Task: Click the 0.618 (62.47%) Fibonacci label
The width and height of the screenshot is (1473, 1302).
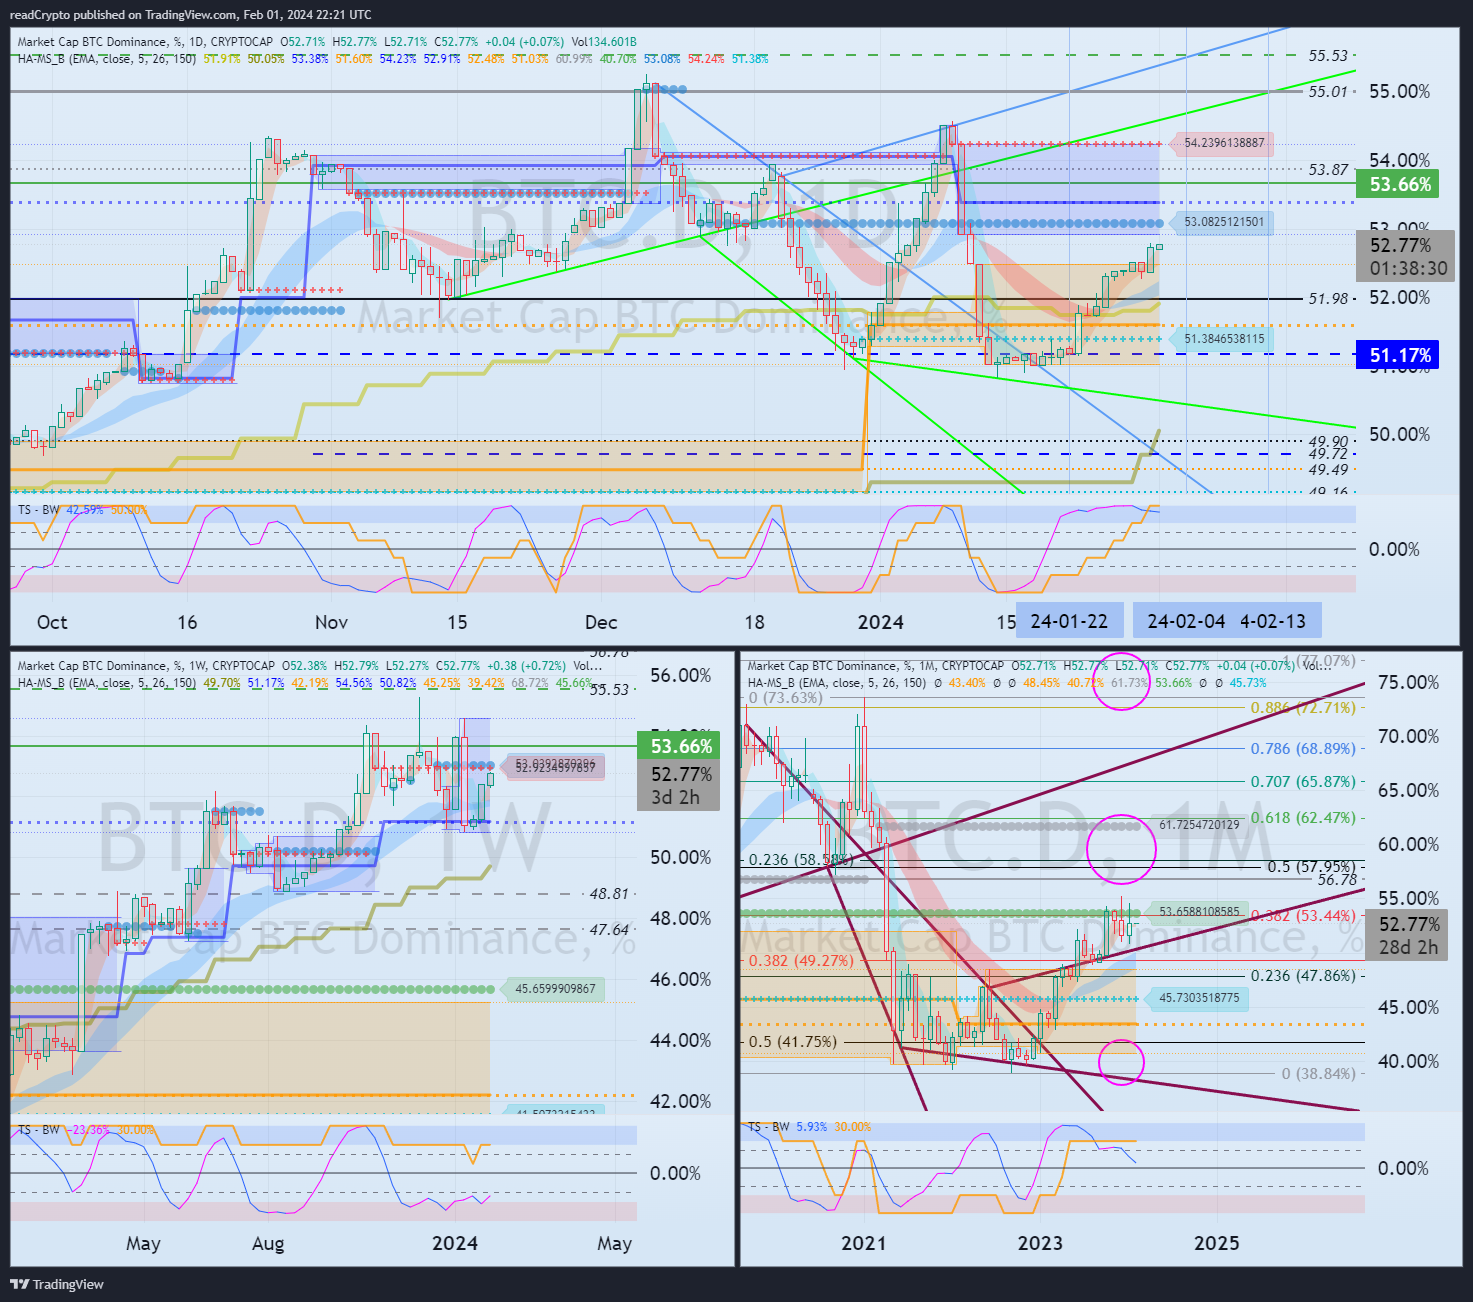Action: pyautogui.click(x=1303, y=818)
